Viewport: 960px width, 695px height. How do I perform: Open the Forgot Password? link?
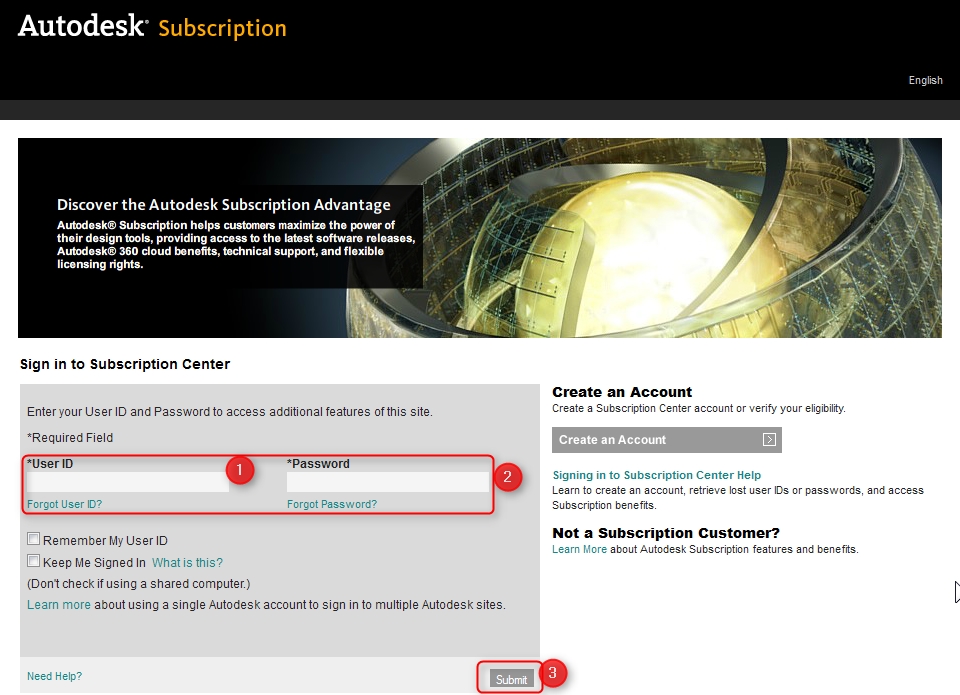click(x=332, y=504)
